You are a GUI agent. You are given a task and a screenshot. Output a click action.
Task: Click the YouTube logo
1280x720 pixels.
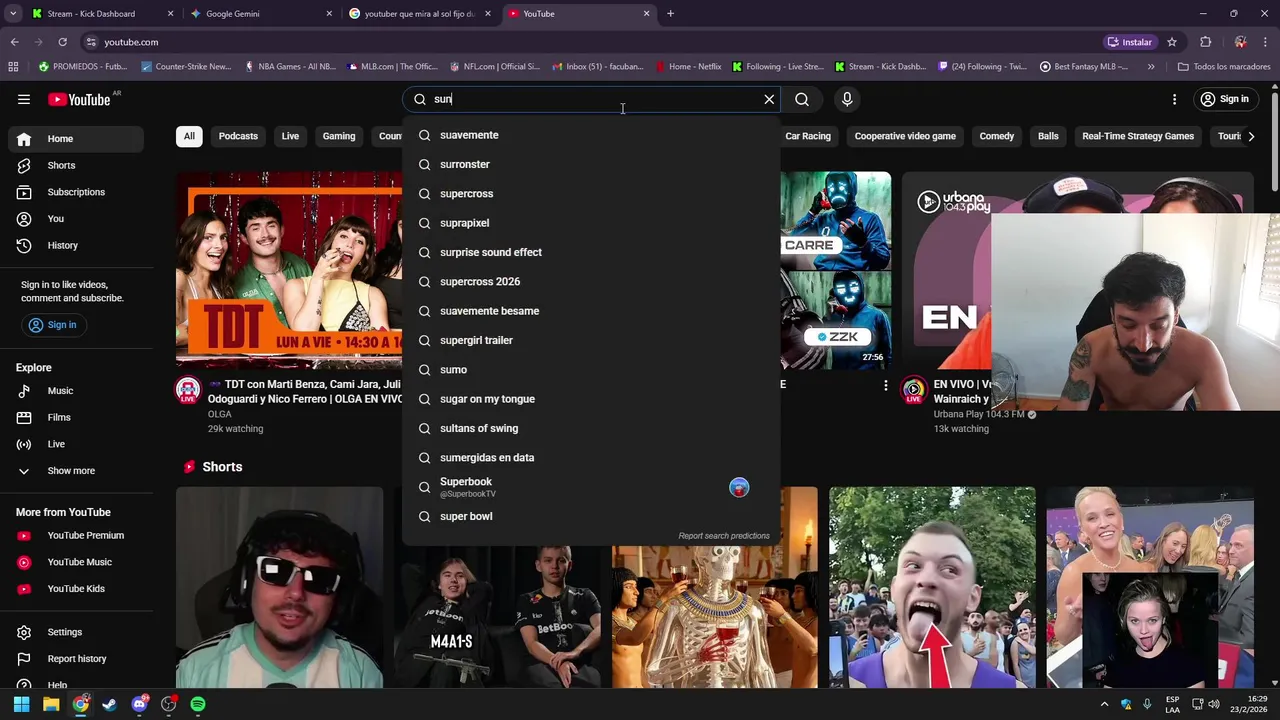coord(80,99)
